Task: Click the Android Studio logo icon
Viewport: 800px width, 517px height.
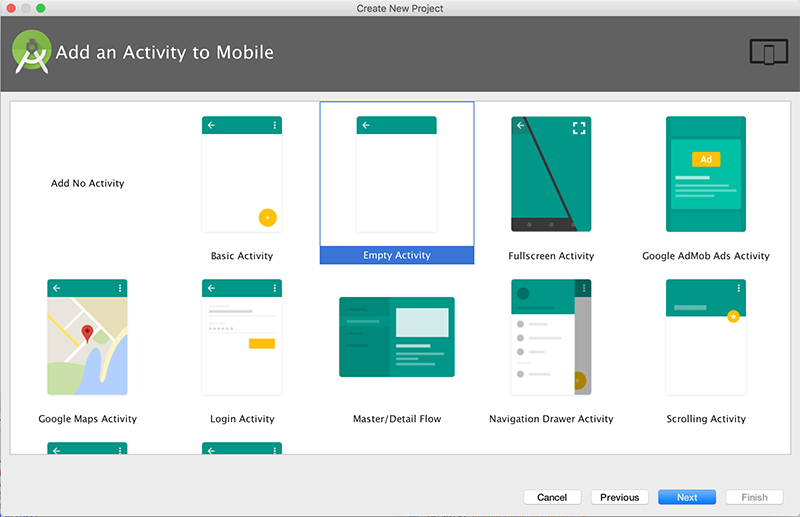Action: click(32, 52)
